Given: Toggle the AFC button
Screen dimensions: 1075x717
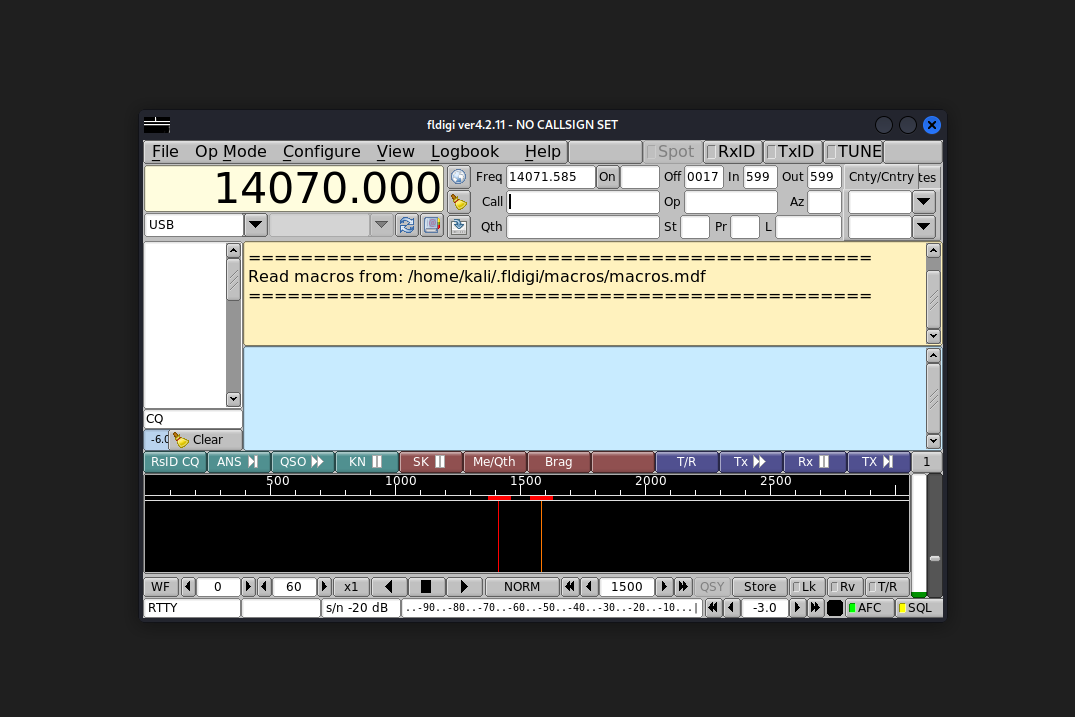Looking at the screenshot, I should 869,608.
